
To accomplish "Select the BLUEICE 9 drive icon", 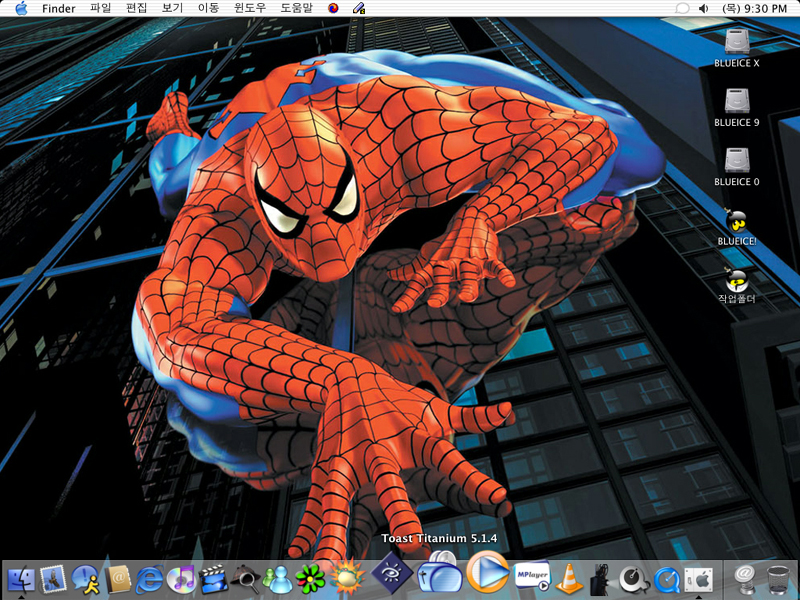I will 737,101.
